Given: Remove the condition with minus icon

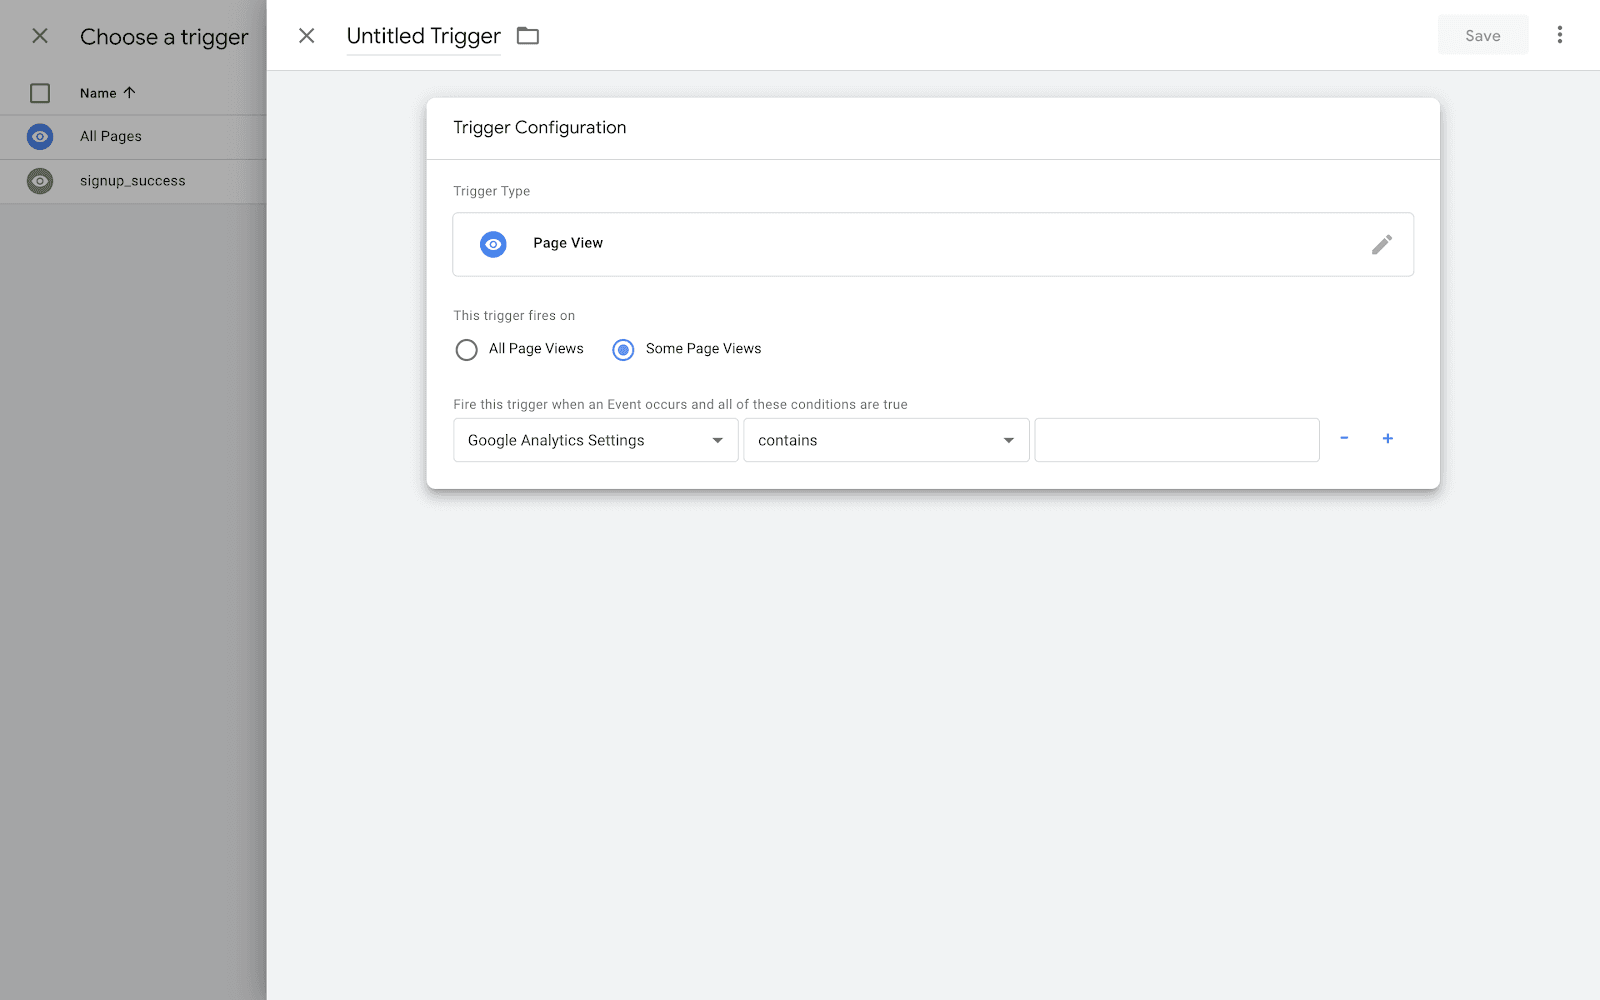Looking at the screenshot, I should tap(1344, 438).
